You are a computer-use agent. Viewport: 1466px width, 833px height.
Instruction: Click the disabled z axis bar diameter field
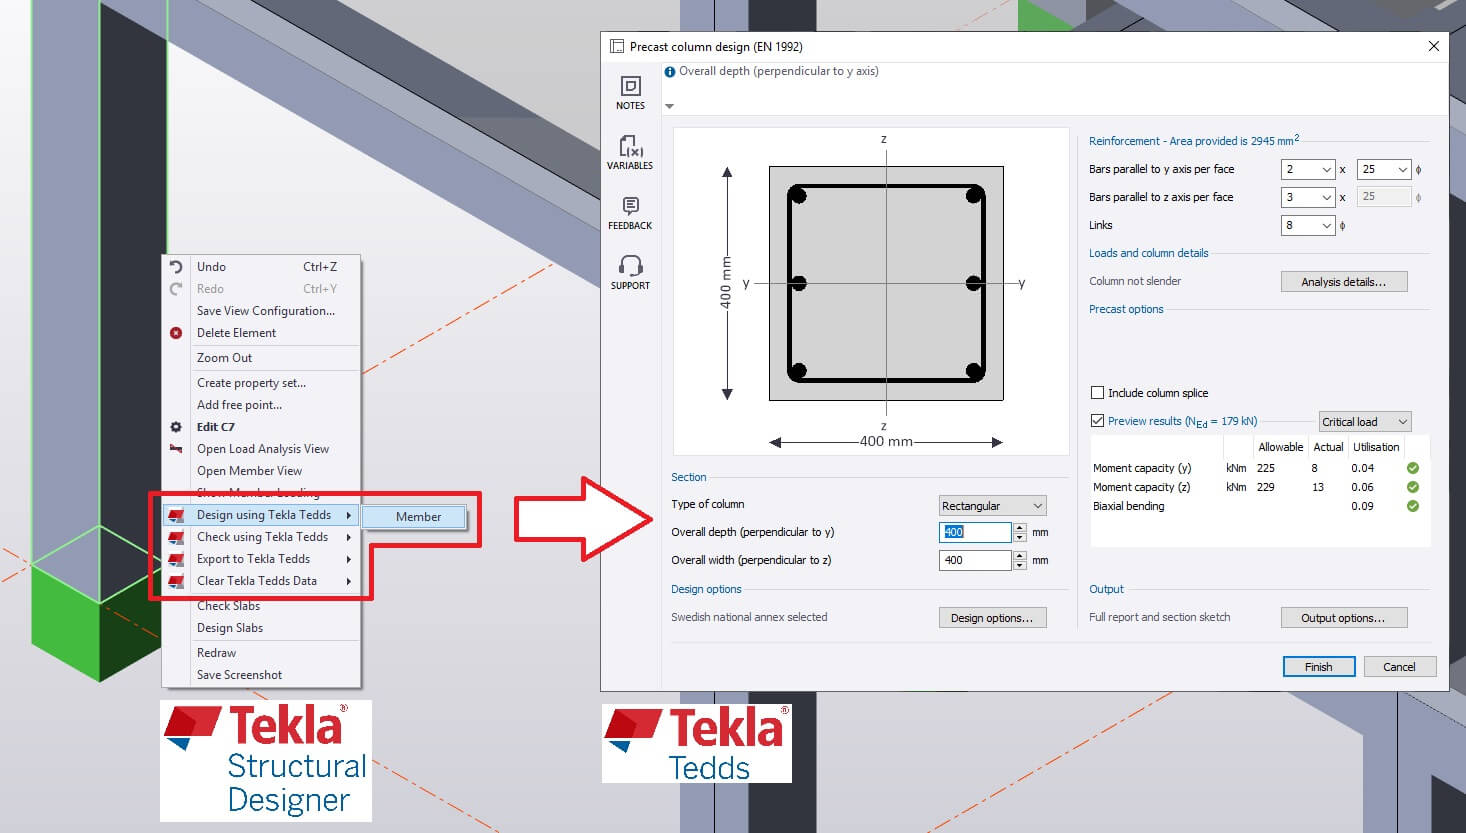click(1384, 197)
